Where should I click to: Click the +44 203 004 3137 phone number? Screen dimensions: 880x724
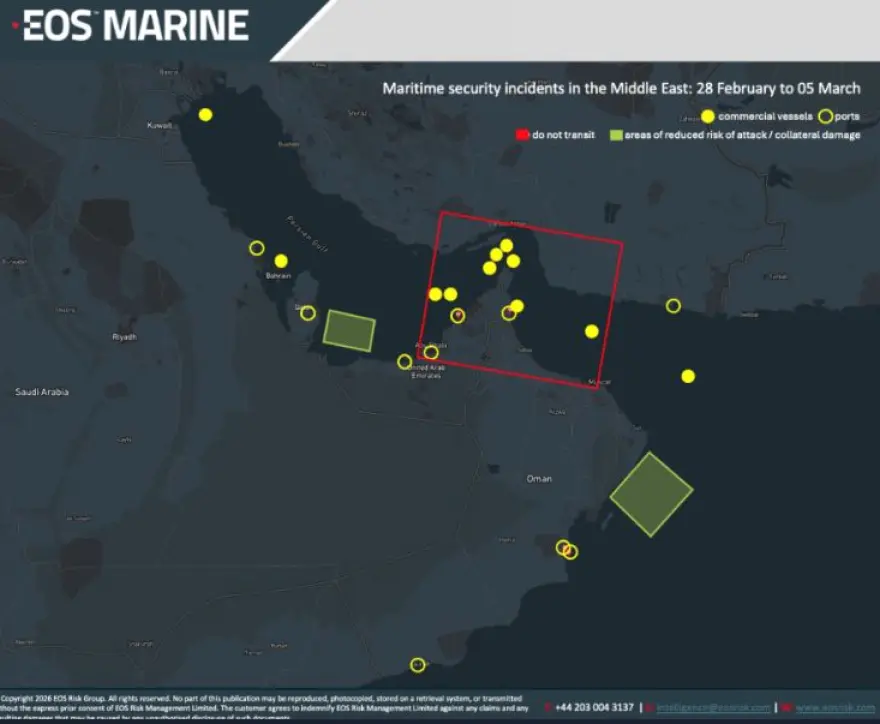tap(594, 707)
